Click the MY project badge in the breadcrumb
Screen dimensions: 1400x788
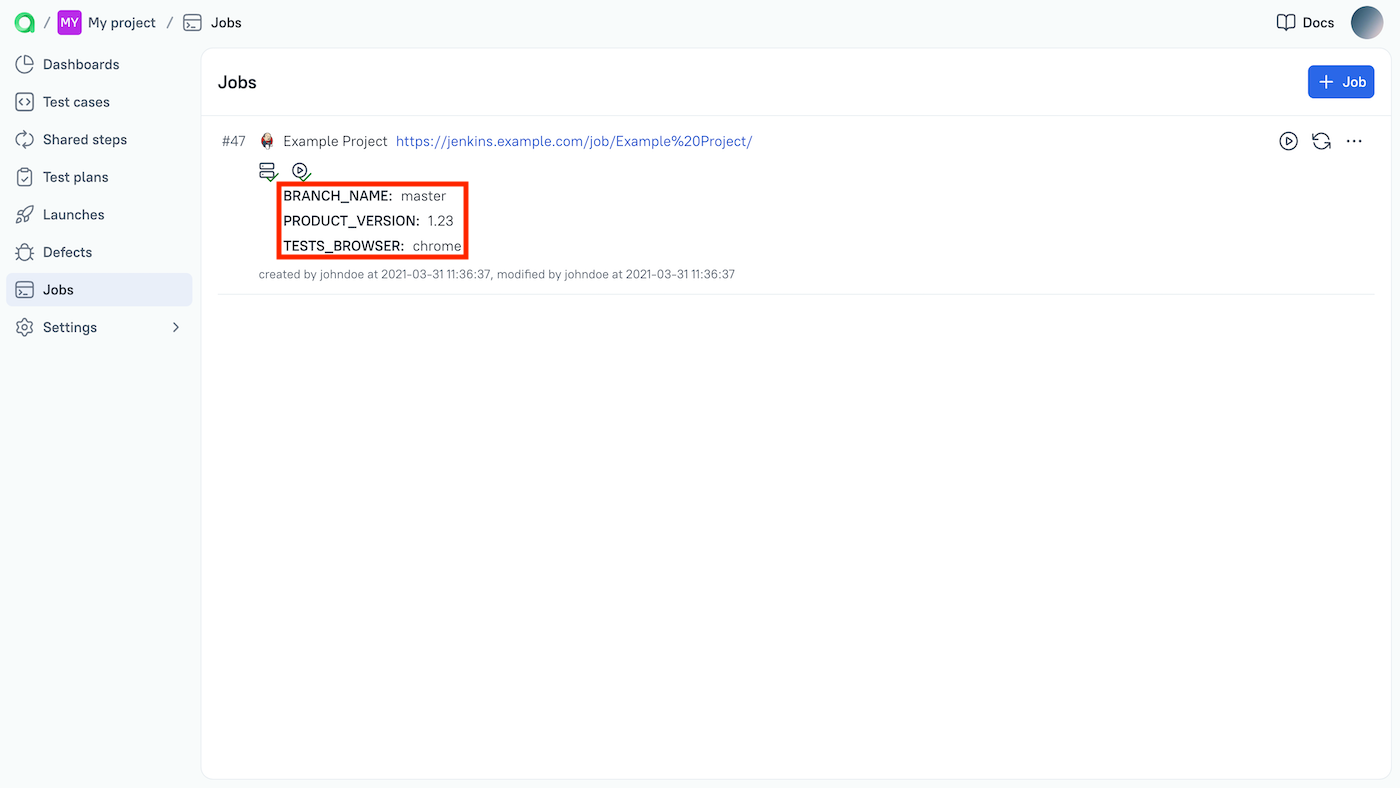click(x=68, y=22)
